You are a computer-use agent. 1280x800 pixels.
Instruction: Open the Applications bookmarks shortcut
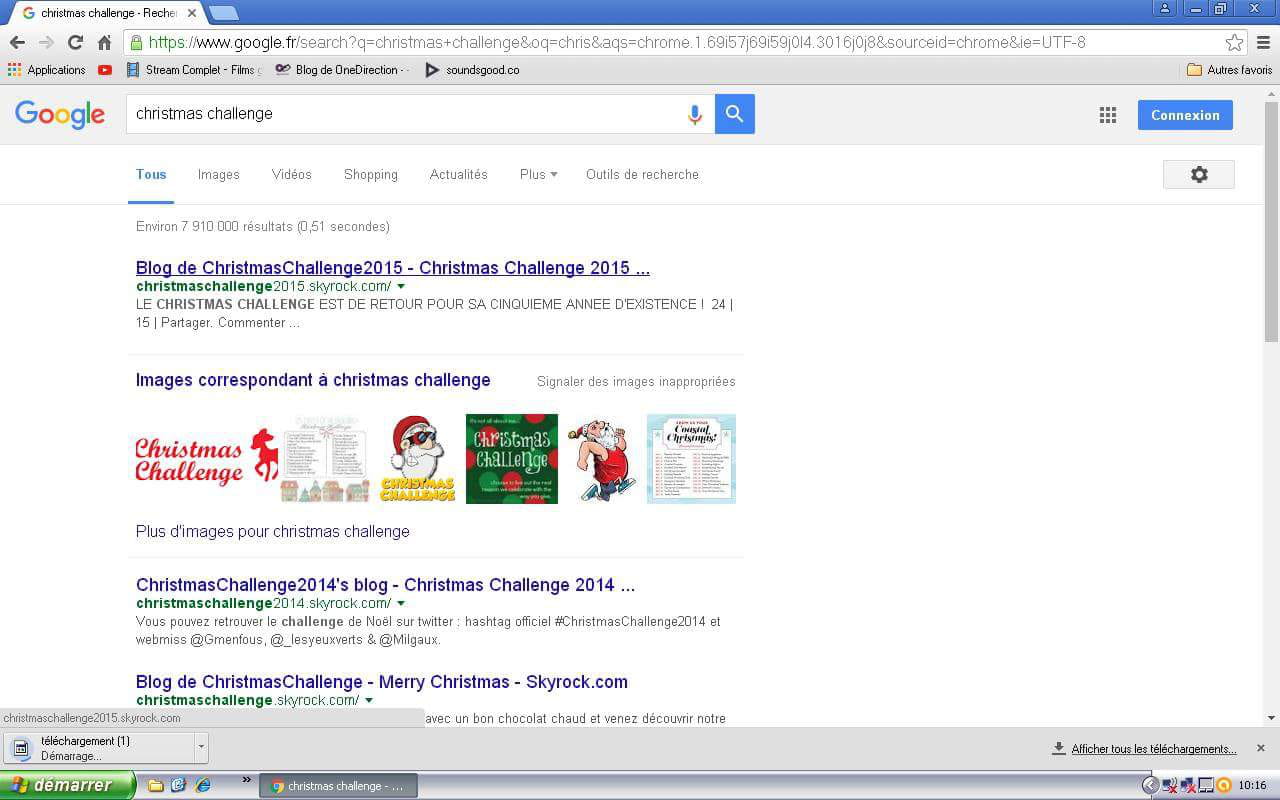[46, 70]
